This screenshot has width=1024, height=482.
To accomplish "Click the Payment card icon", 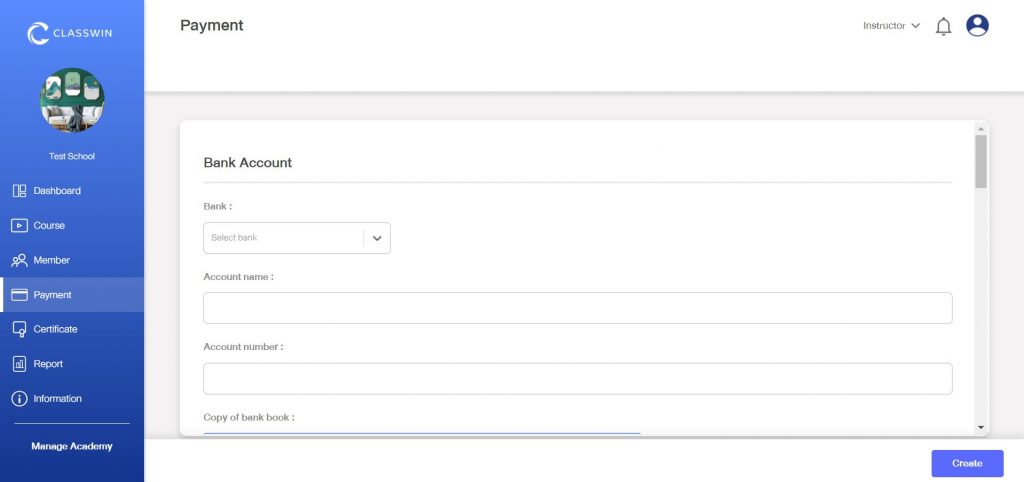I will pos(19,295).
